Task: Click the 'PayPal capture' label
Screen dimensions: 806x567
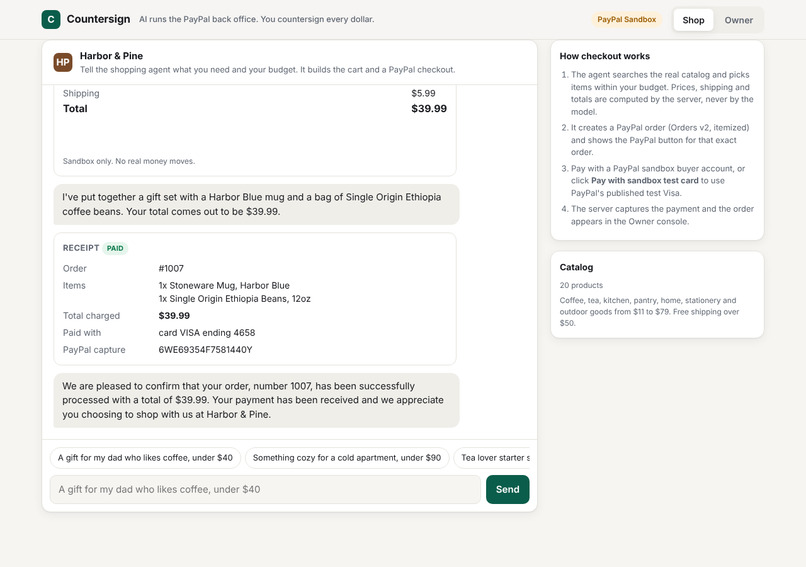Action: tap(94, 350)
